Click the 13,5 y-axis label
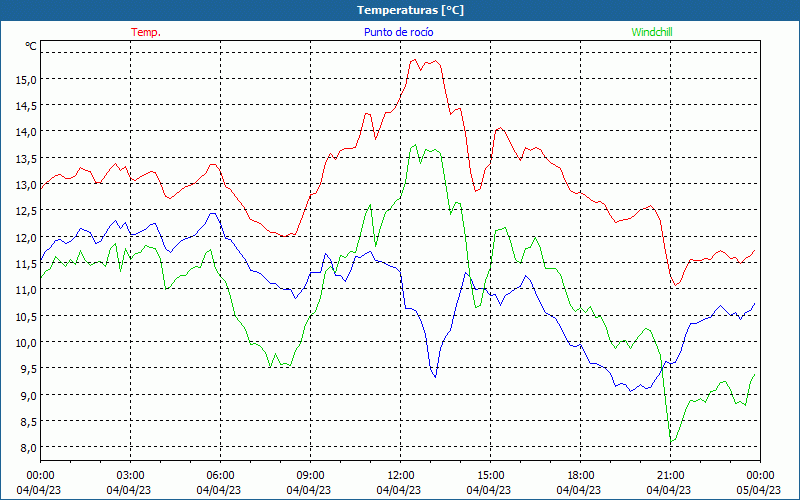 [x=26, y=158]
